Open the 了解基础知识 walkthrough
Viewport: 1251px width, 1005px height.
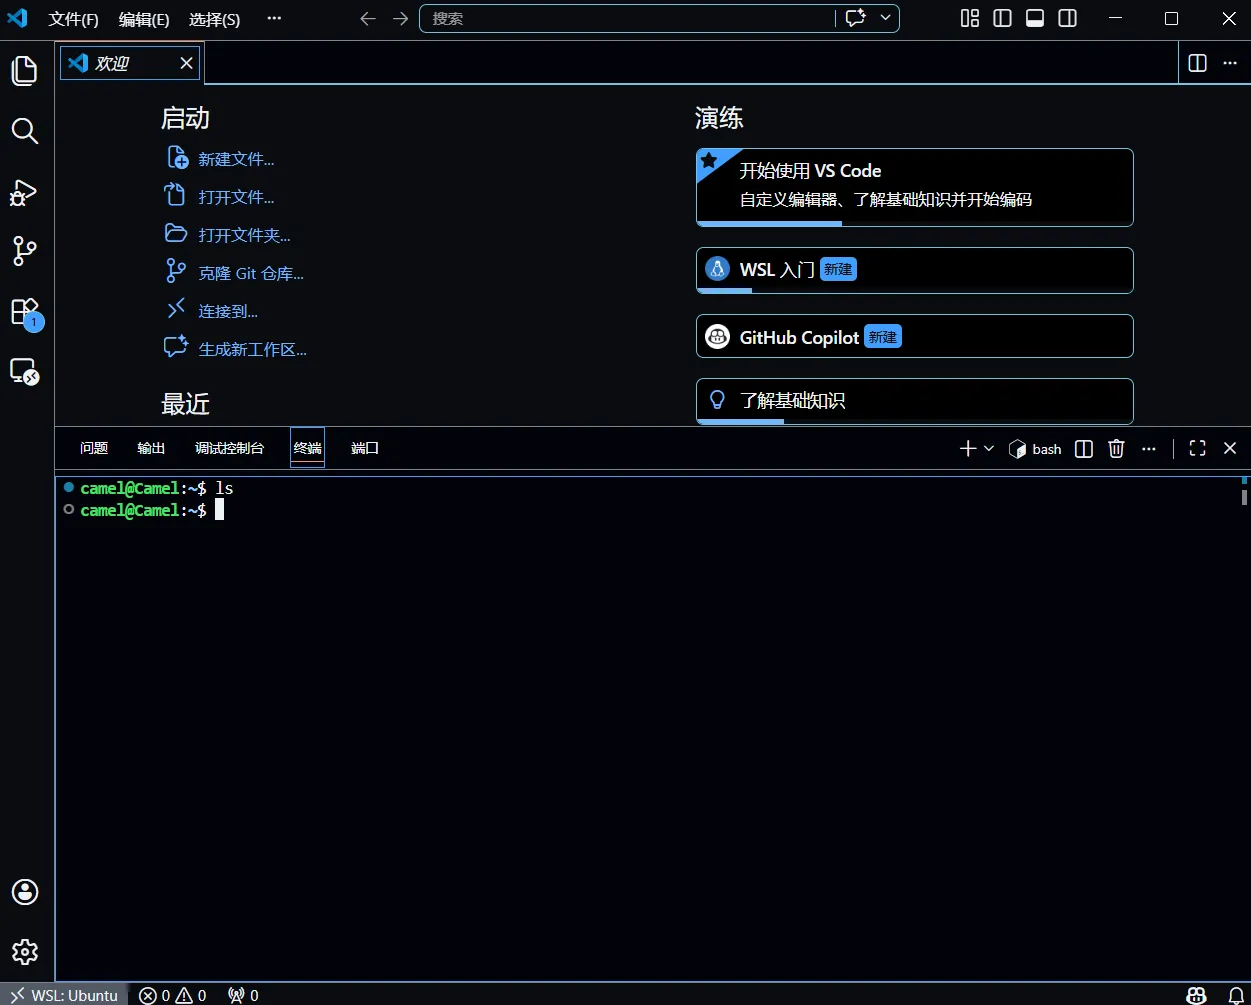coord(915,401)
